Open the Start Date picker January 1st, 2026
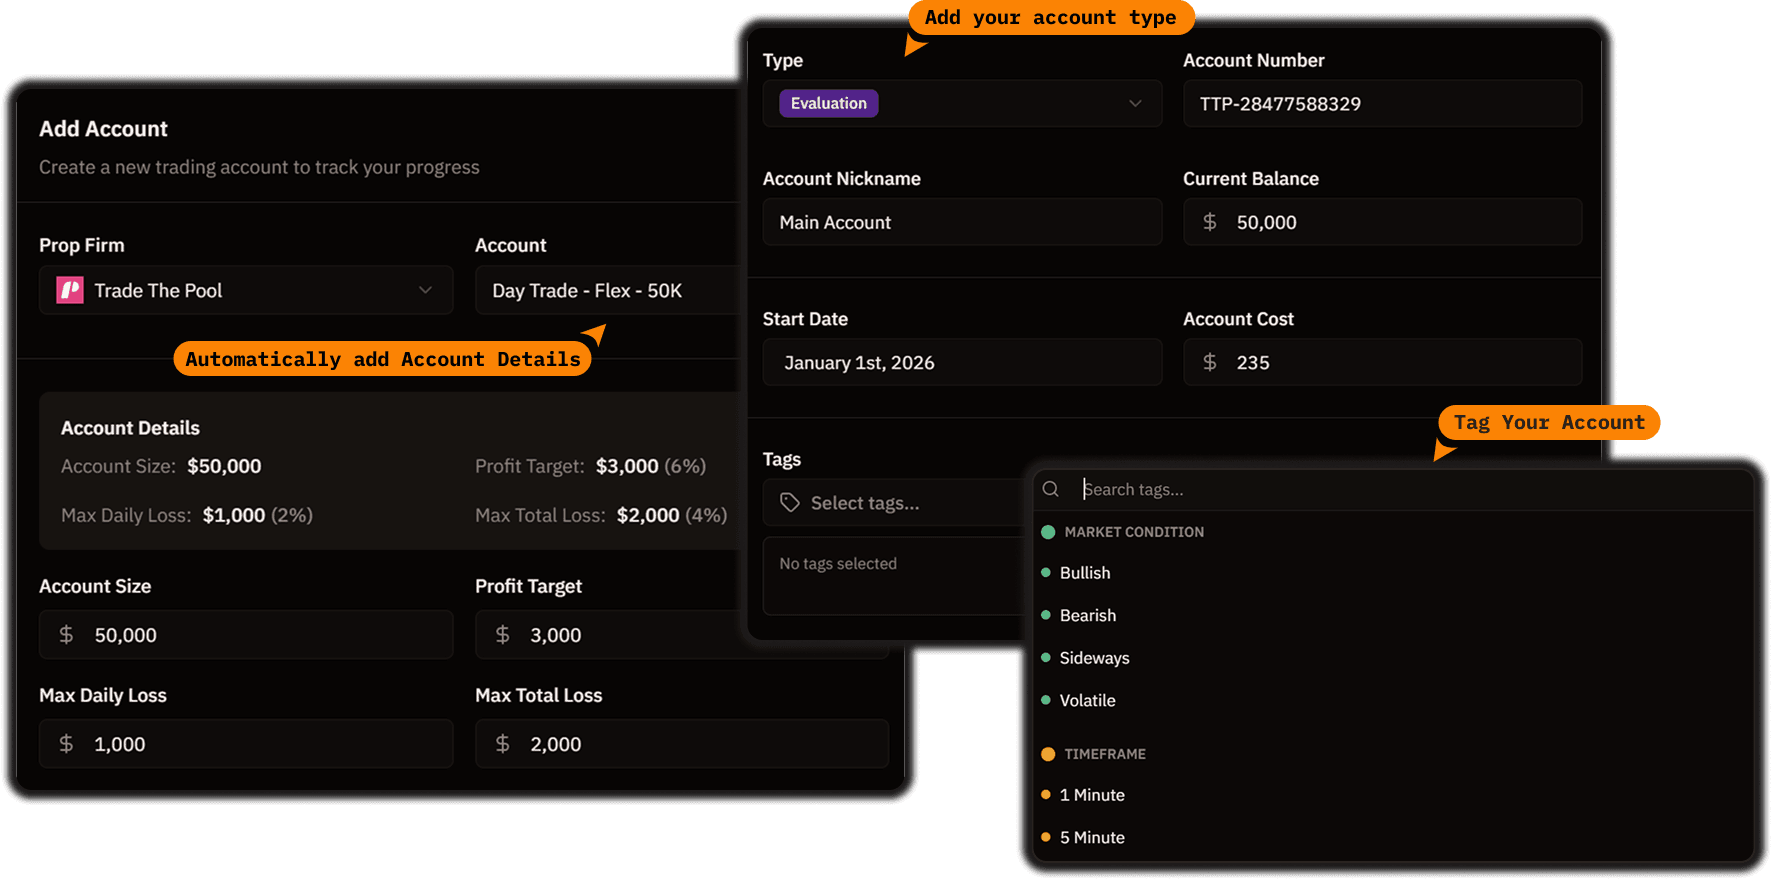Image resolution: width=1772 pixels, height=880 pixels. point(962,362)
